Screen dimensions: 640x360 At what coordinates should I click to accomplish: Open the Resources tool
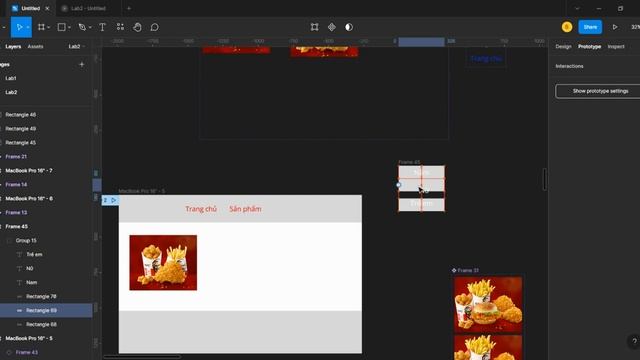(x=120, y=27)
